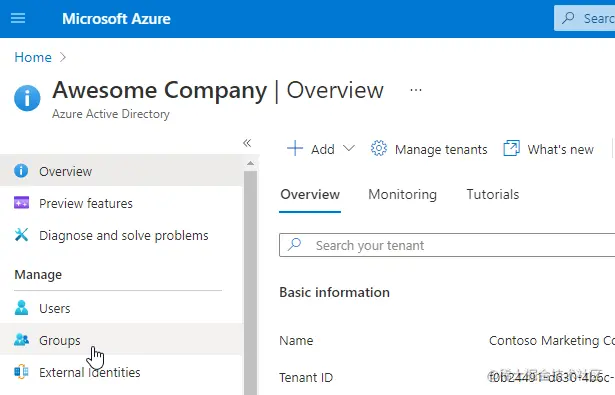The height and width of the screenshot is (395, 615).
Task: Click the breadcrumb chevron after Home
Action: [x=63, y=57]
